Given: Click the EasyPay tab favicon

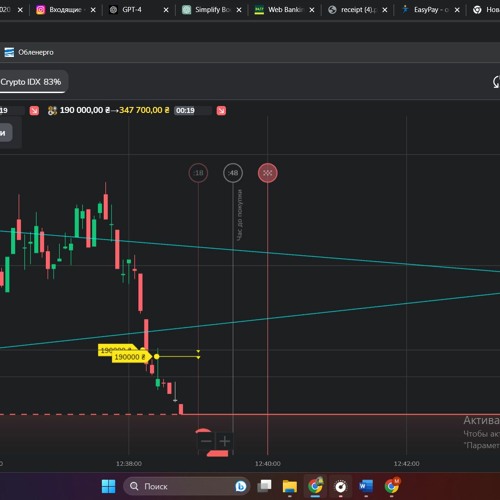Looking at the screenshot, I should tap(405, 10).
